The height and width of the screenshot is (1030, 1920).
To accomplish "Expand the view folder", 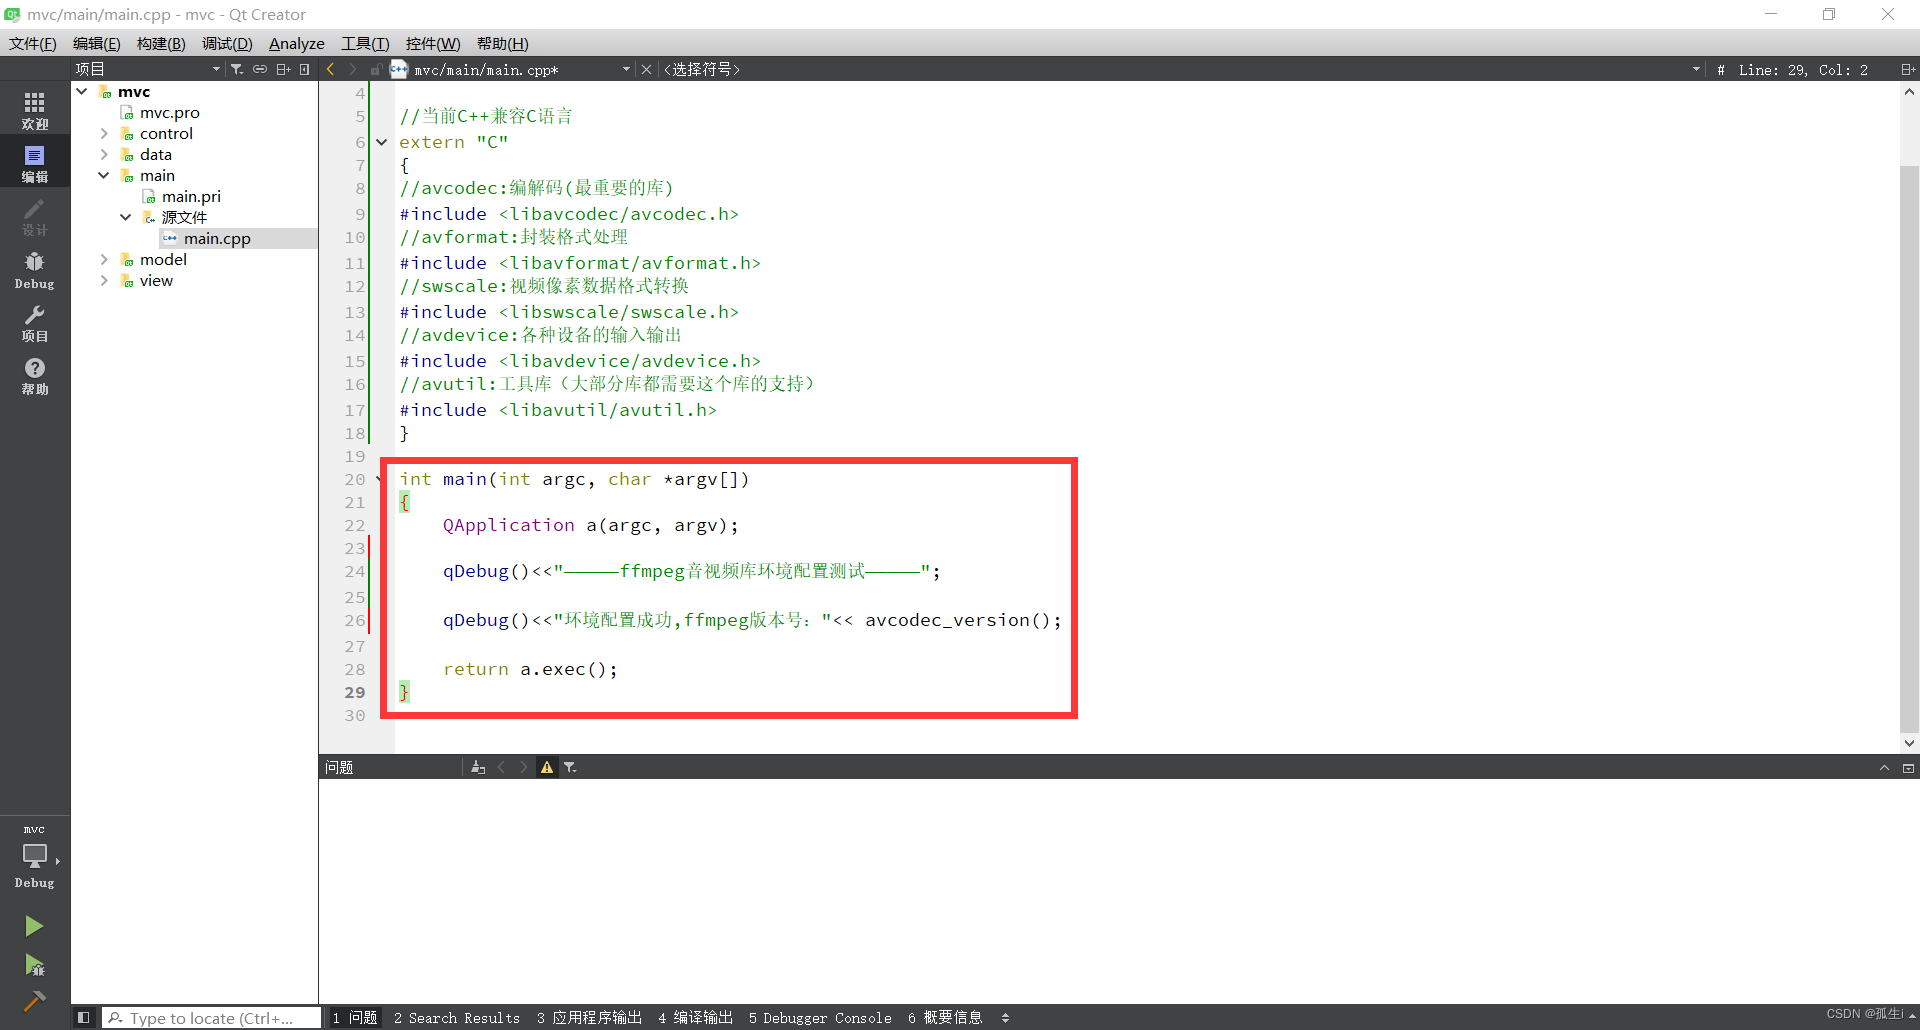I will [x=104, y=280].
